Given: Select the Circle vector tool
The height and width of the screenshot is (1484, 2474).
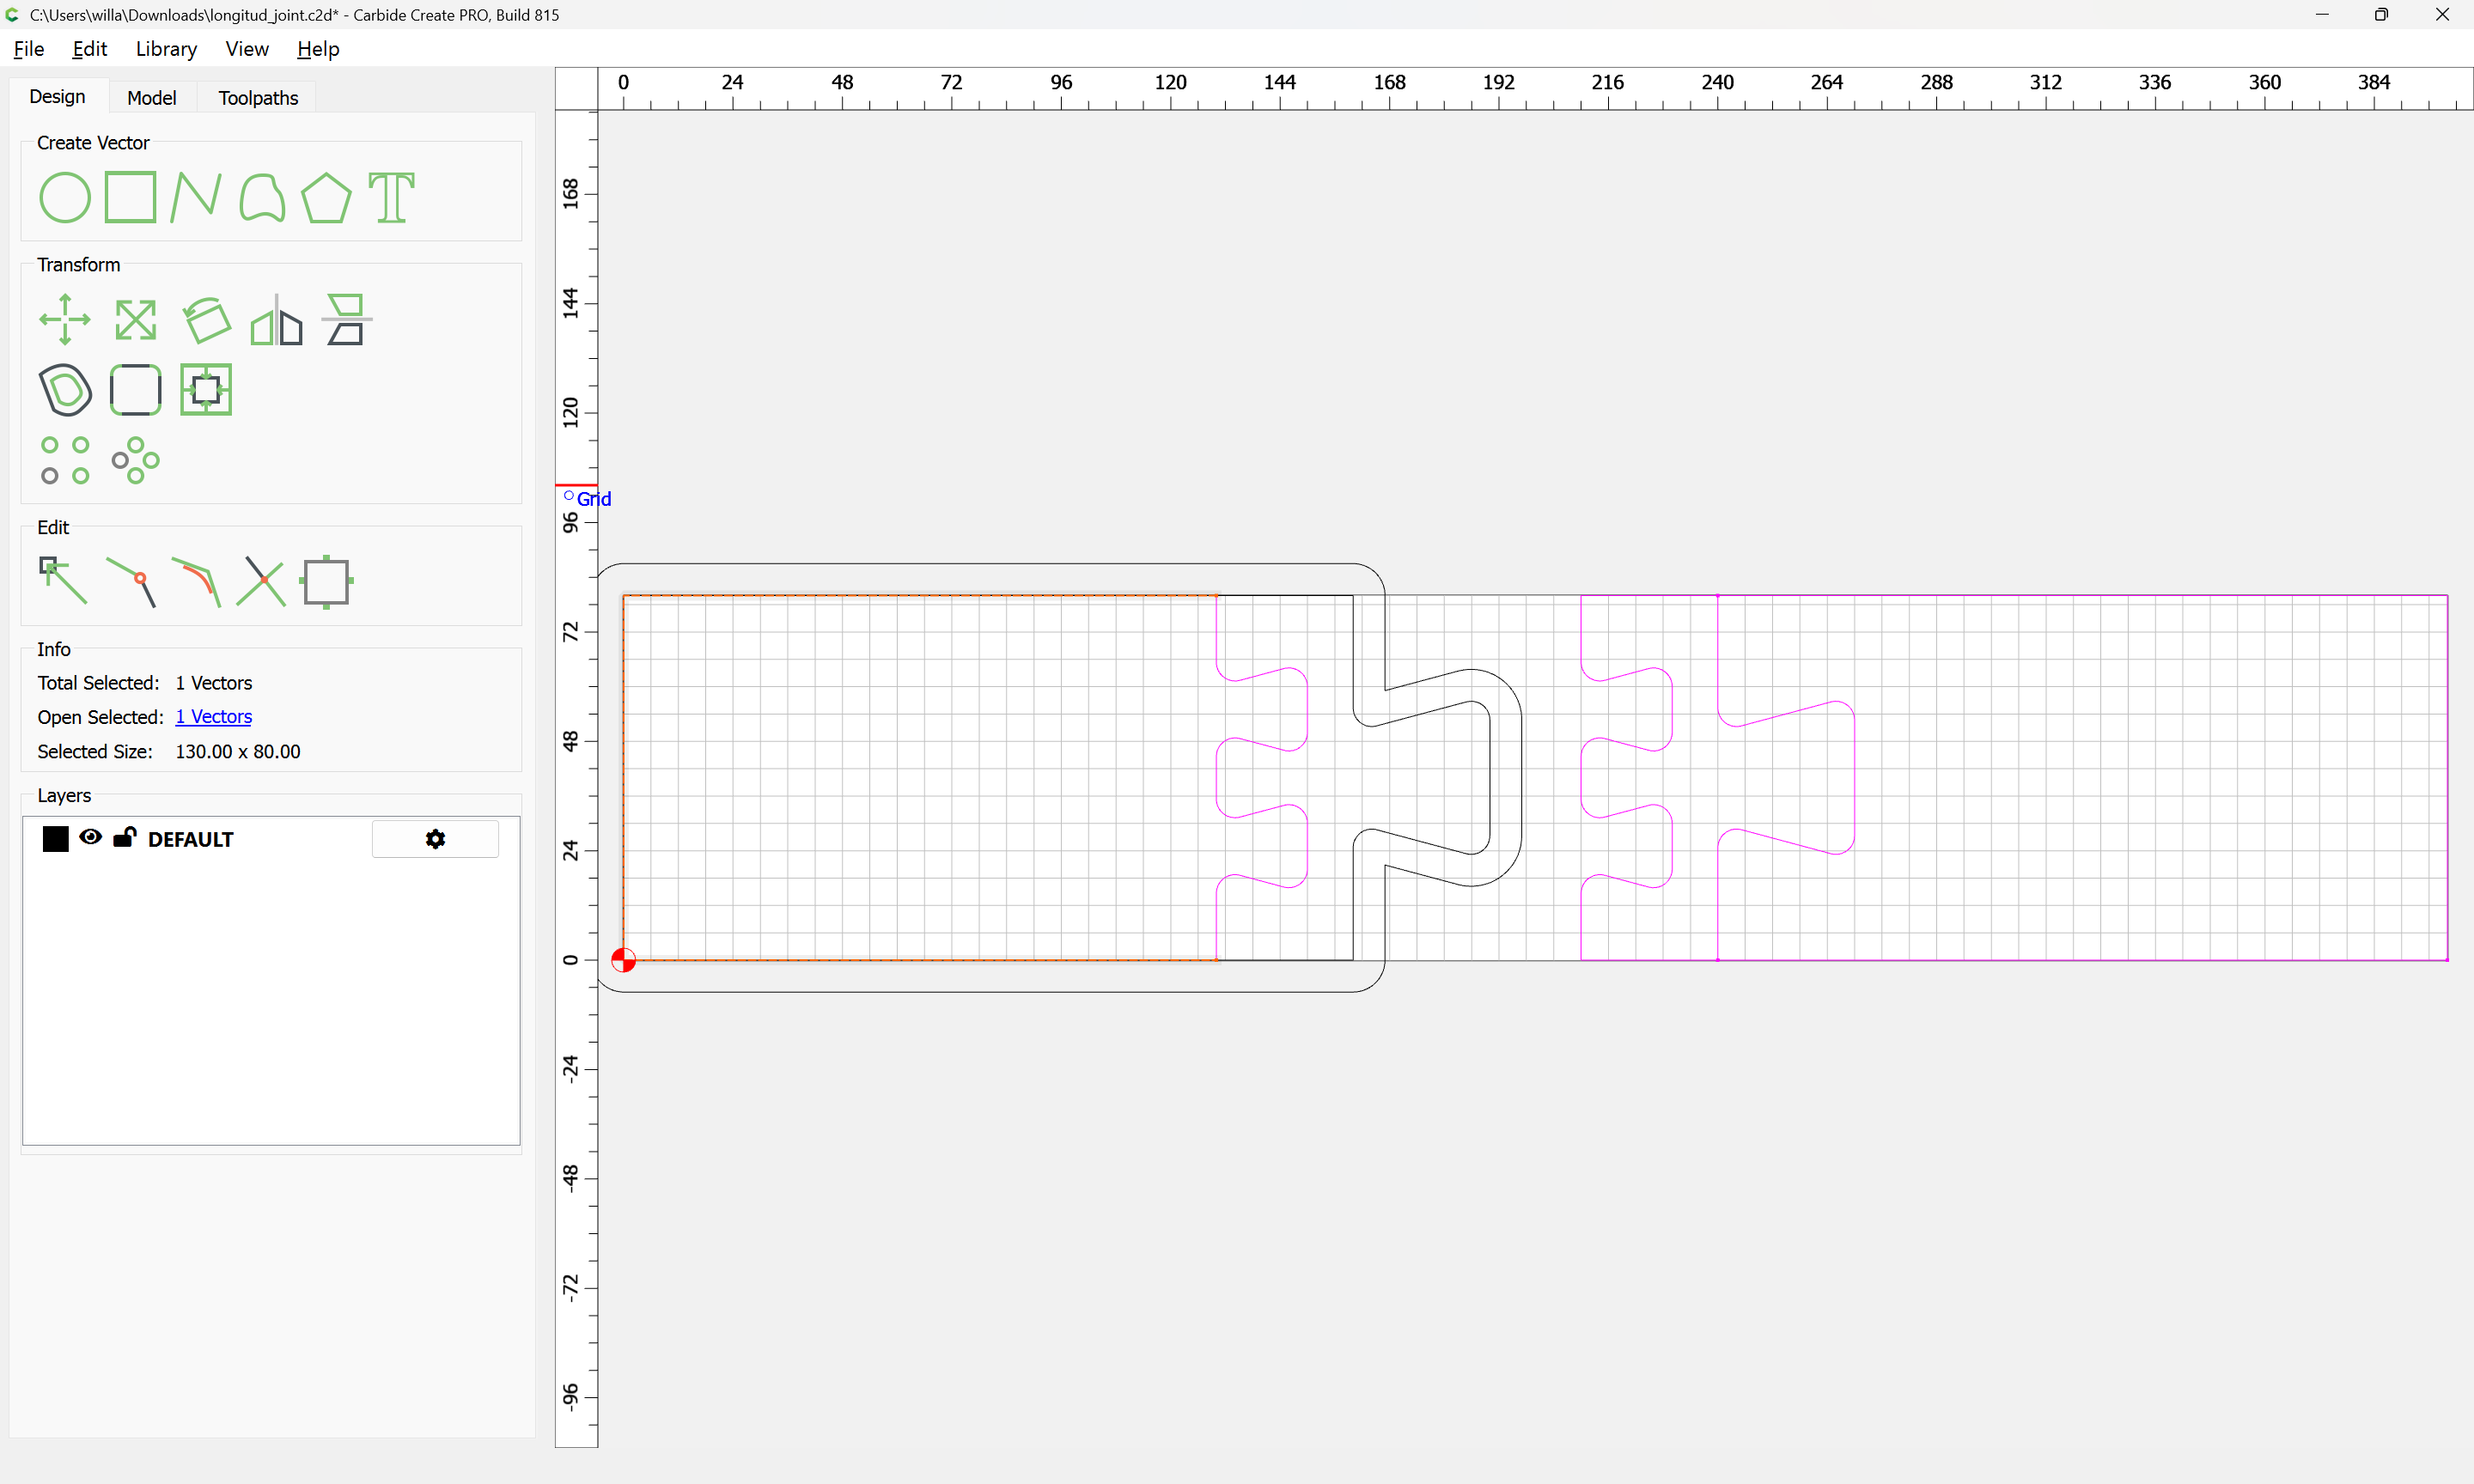Looking at the screenshot, I should point(65,197).
